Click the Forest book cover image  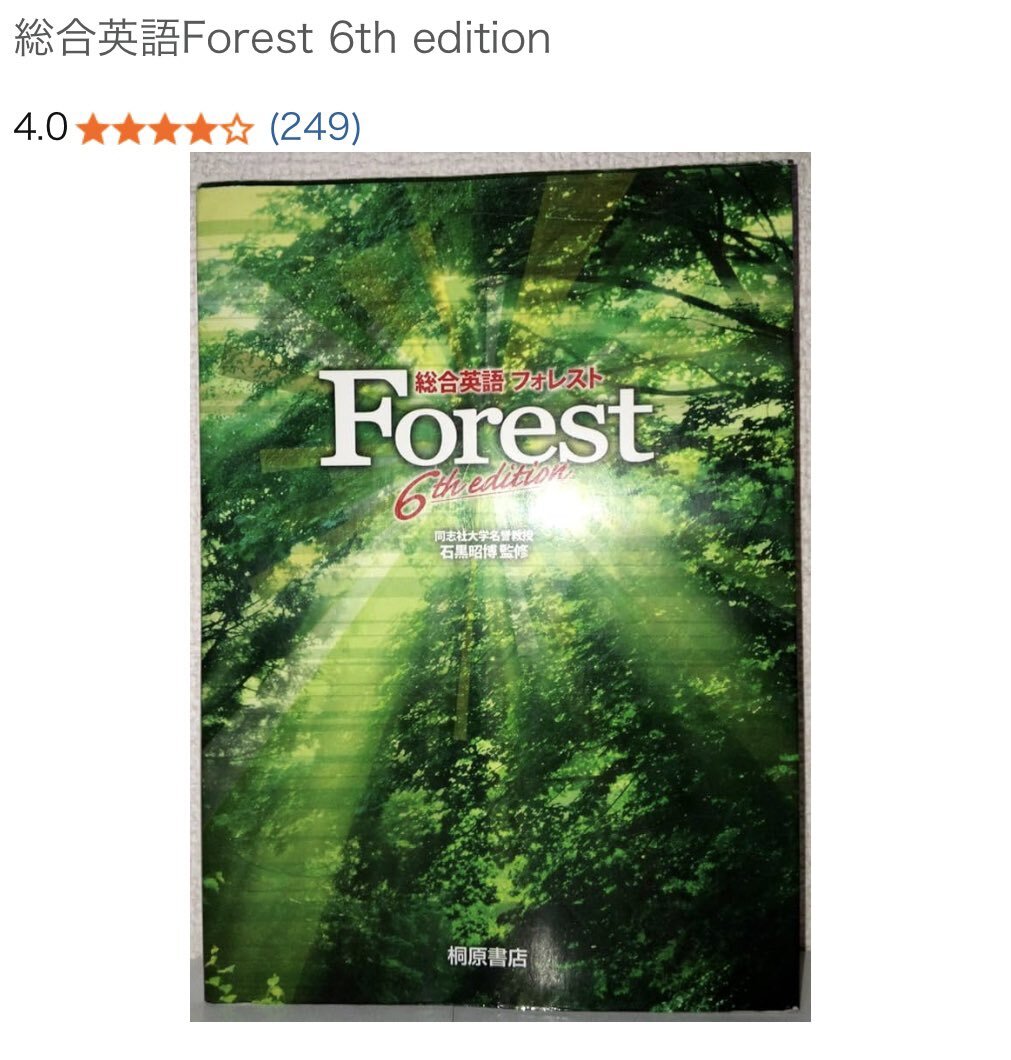point(500,587)
